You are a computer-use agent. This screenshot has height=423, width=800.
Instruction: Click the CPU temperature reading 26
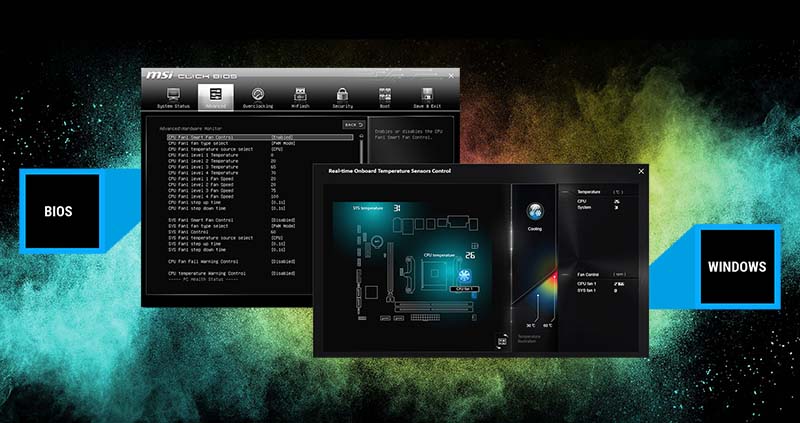pyautogui.click(x=470, y=255)
